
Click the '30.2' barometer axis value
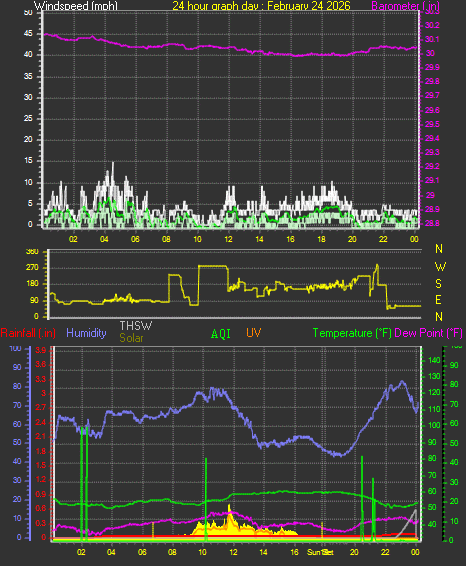[432, 25]
